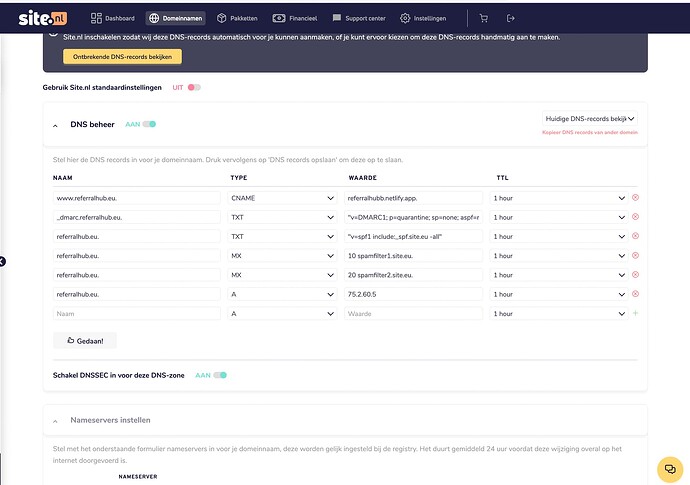Image resolution: width=690 pixels, height=485 pixels.
Task: Open Huidige DNS-records bekijken dropdown
Action: (590, 119)
